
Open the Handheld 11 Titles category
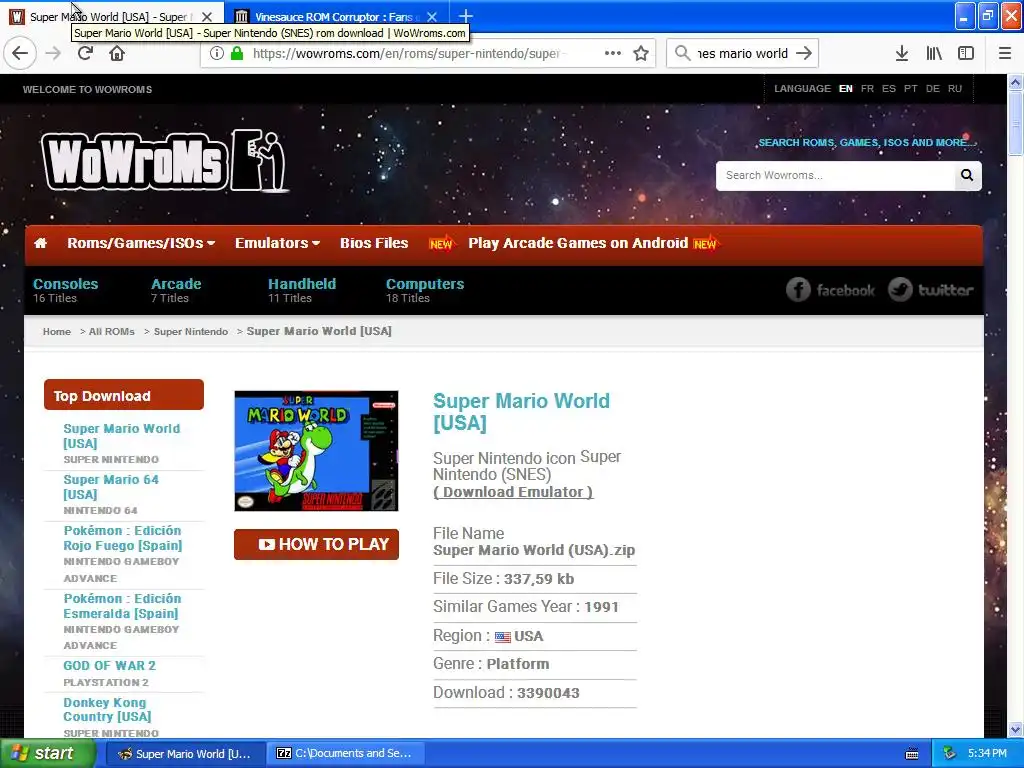click(x=302, y=290)
